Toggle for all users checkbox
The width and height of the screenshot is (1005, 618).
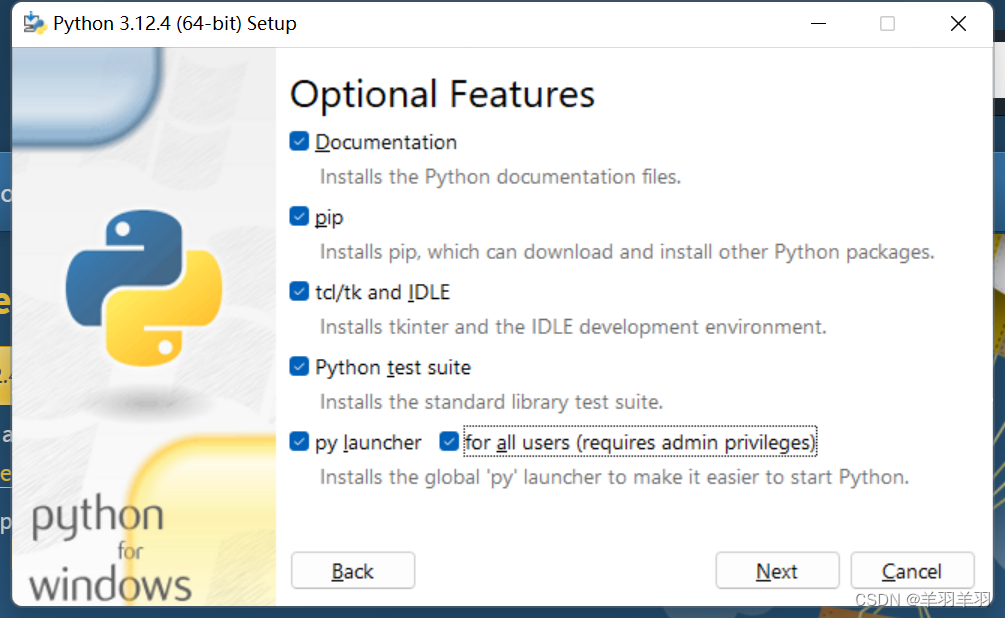coord(449,441)
